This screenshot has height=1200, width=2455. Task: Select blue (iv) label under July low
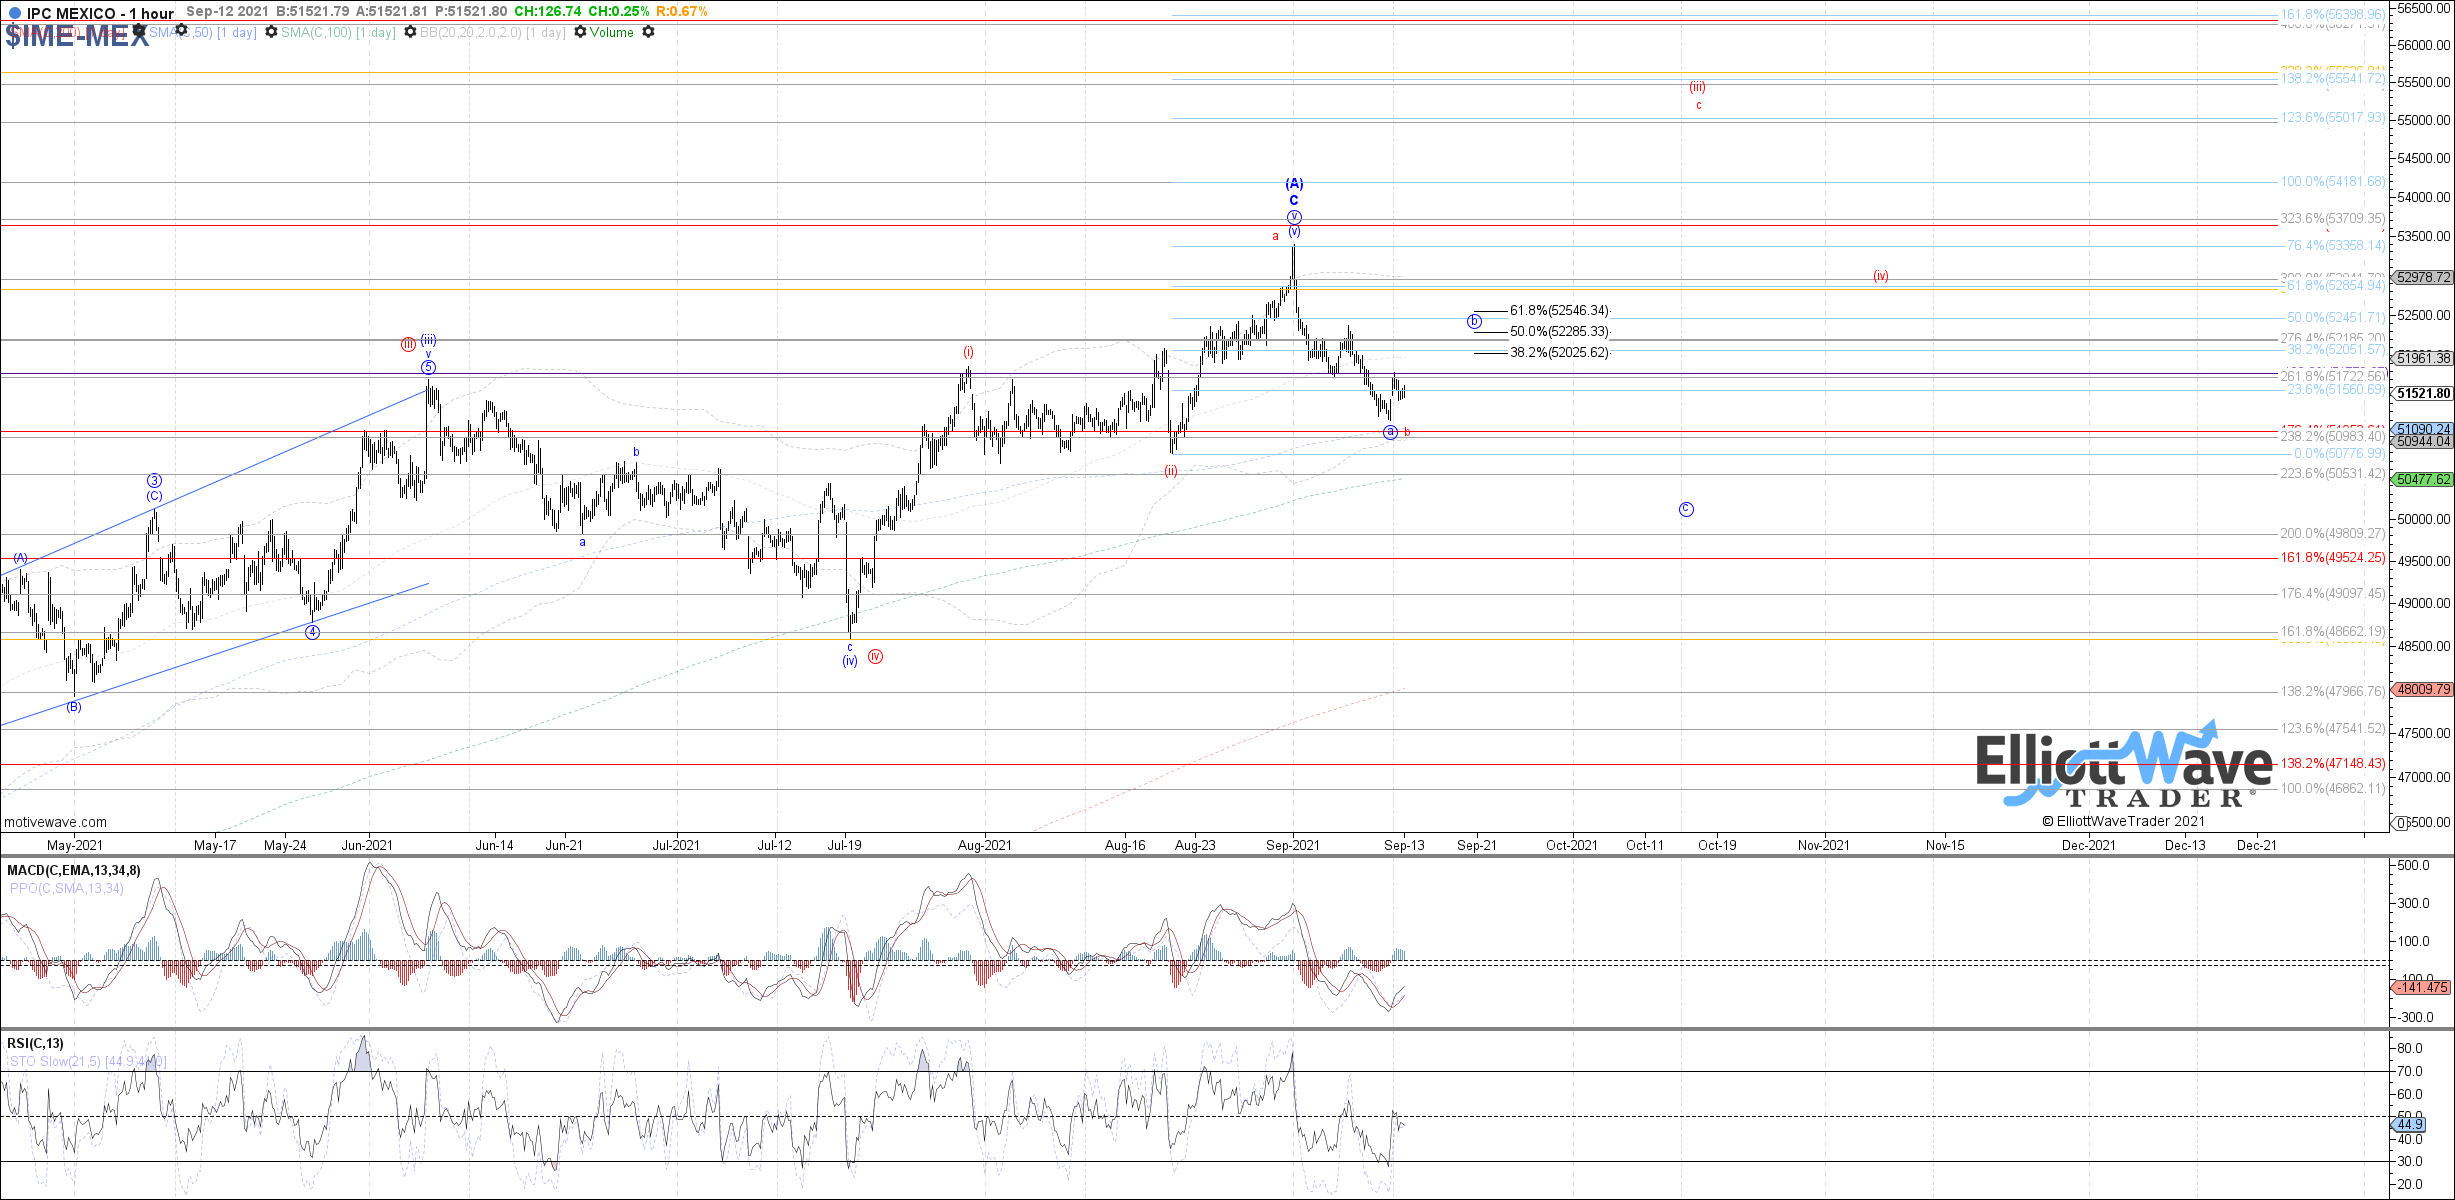850,661
